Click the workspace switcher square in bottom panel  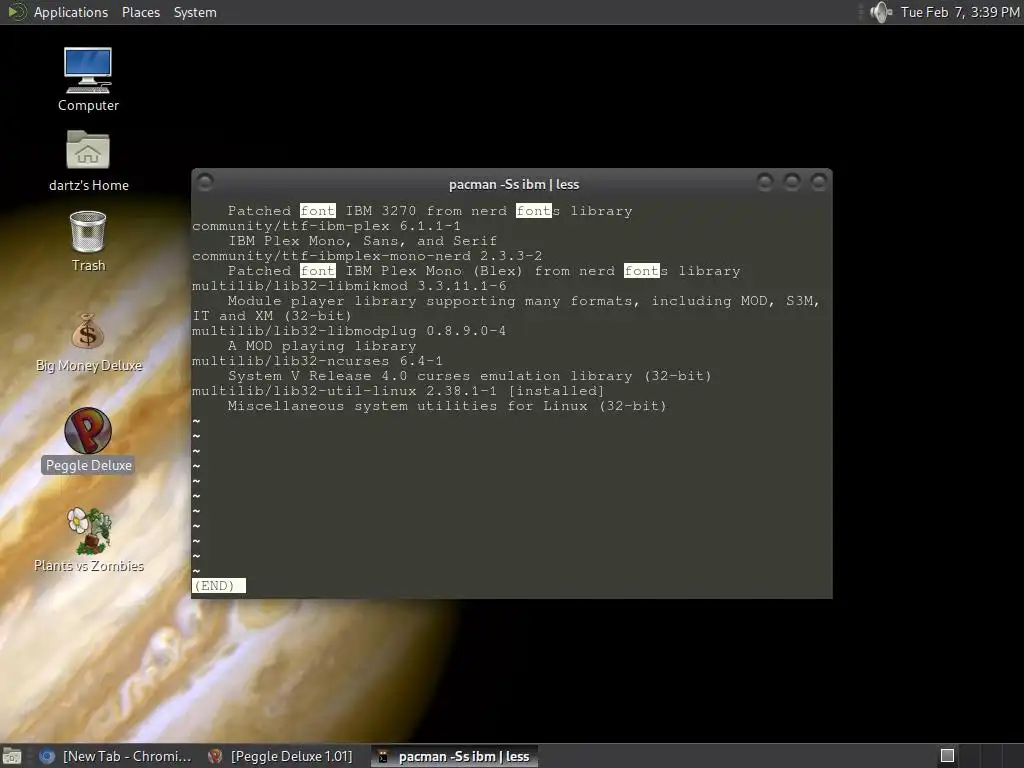(947, 756)
